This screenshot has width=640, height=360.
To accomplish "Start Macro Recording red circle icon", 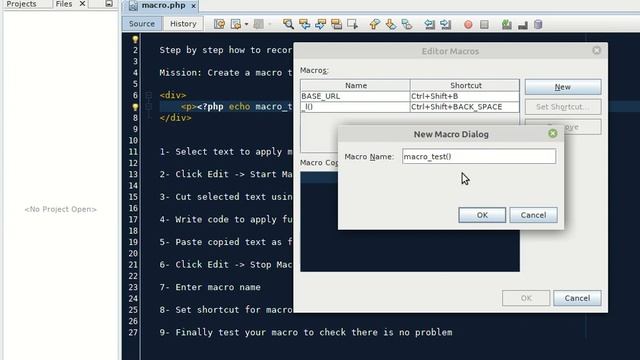I will [468, 25].
